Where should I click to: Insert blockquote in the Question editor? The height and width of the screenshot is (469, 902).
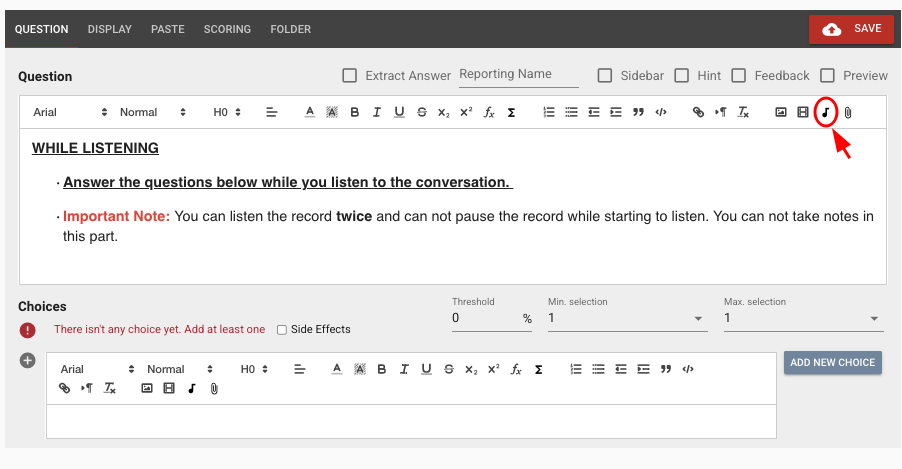pos(638,112)
